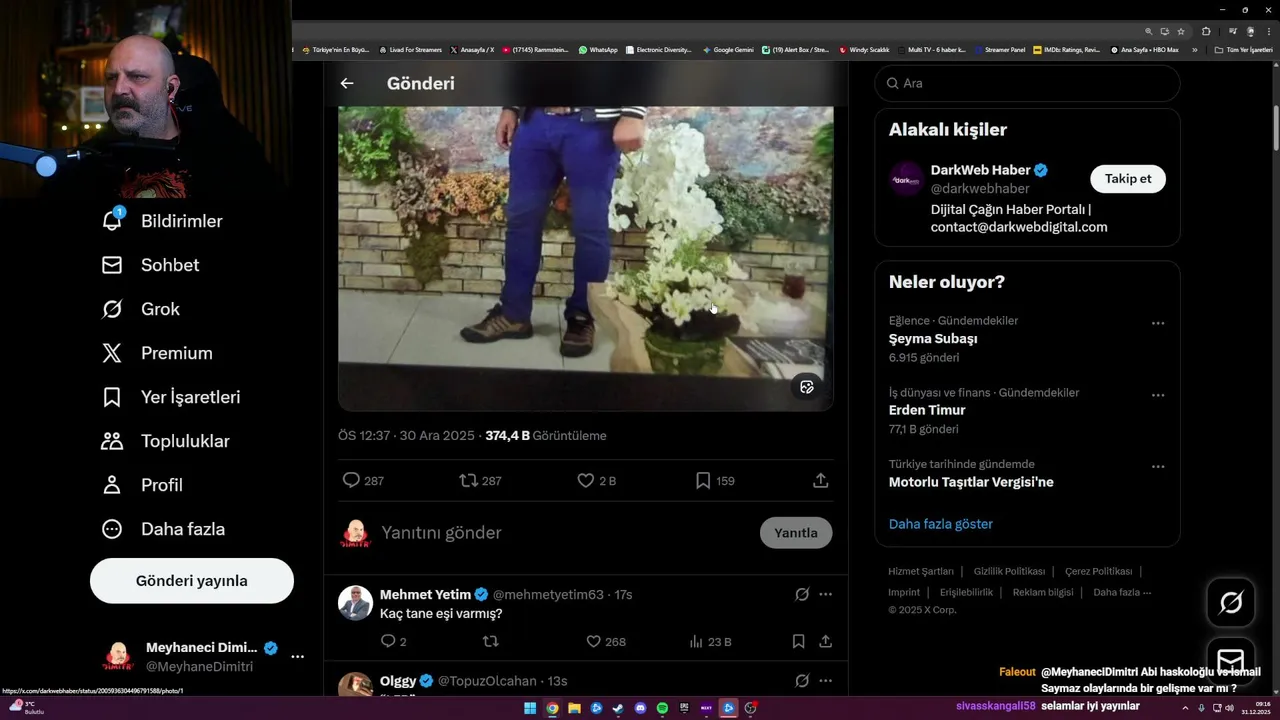The height and width of the screenshot is (720, 1280).
Task: Open WhatsApp bookmark in bookmarks bar
Action: [x=598, y=49]
